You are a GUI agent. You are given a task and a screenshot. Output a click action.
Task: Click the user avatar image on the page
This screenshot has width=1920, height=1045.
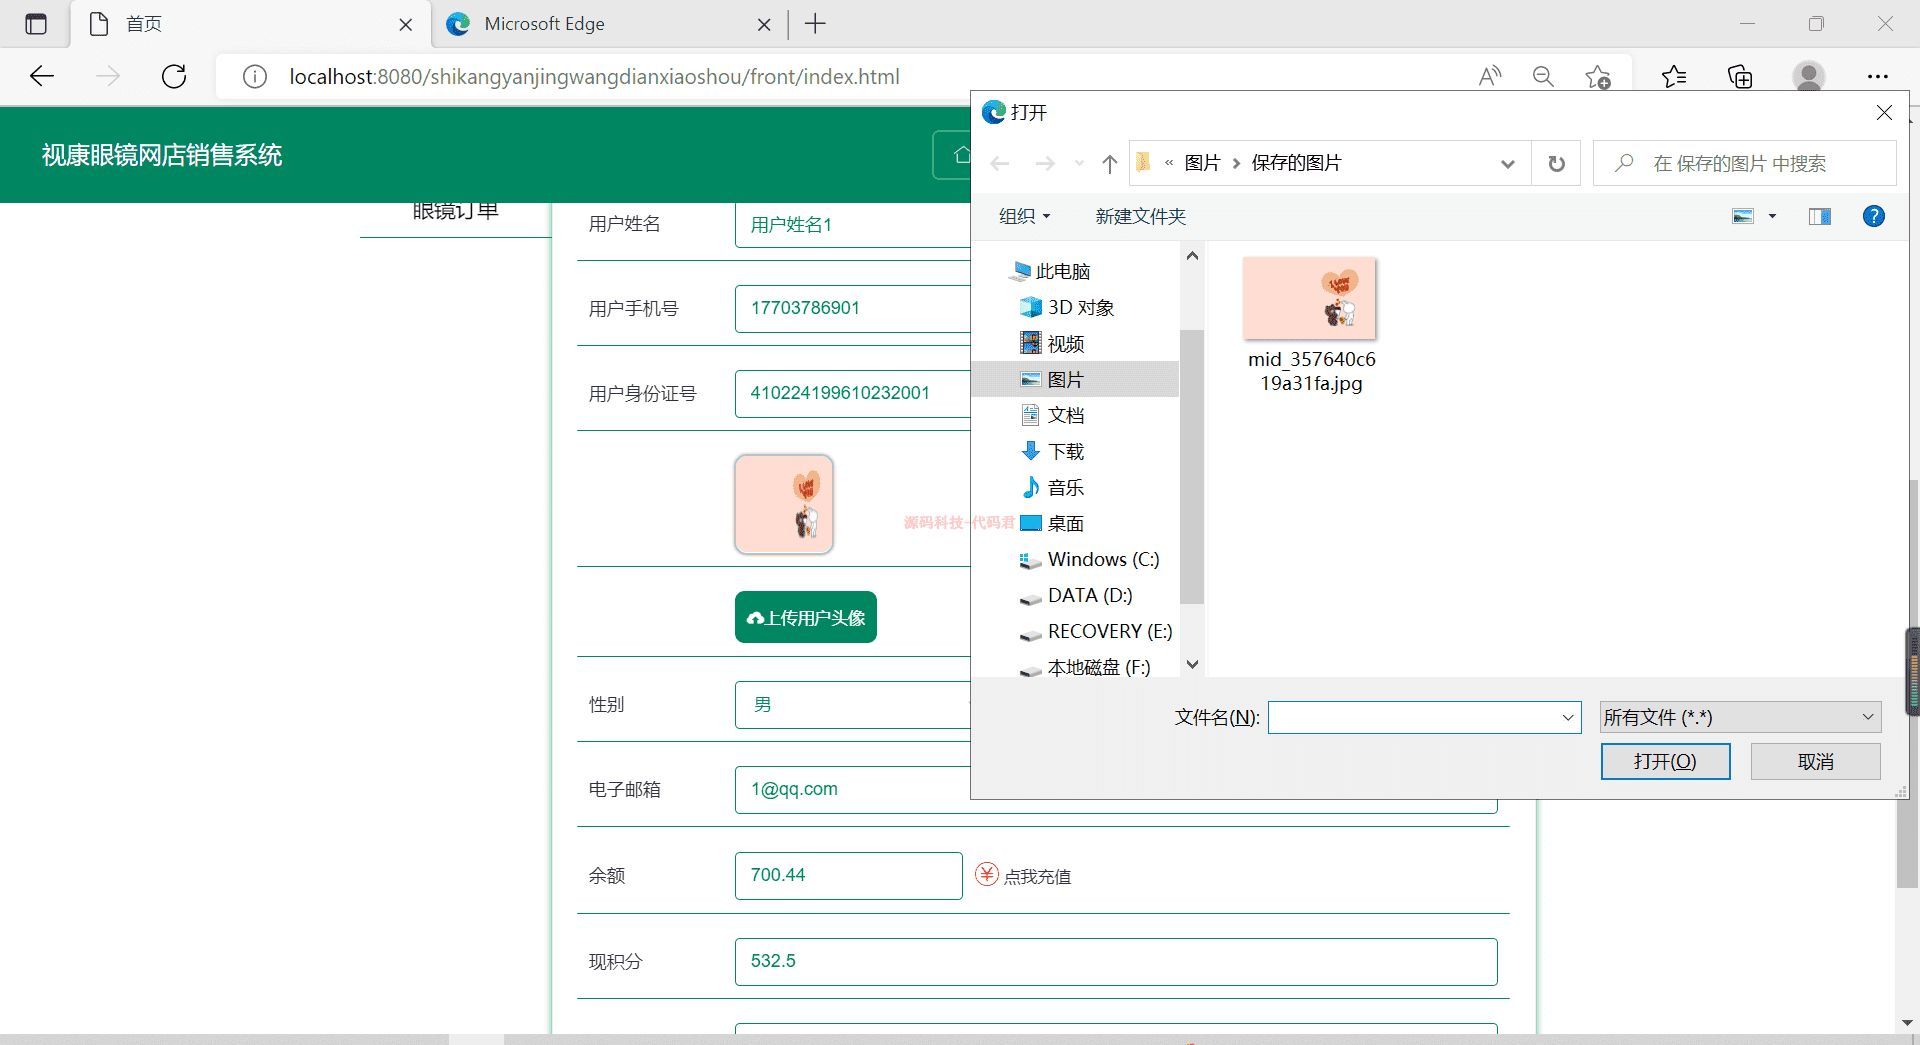point(784,504)
